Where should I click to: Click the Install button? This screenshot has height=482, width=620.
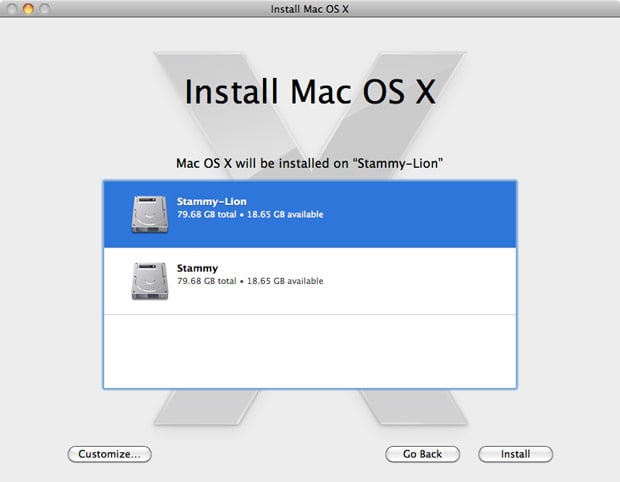point(515,454)
